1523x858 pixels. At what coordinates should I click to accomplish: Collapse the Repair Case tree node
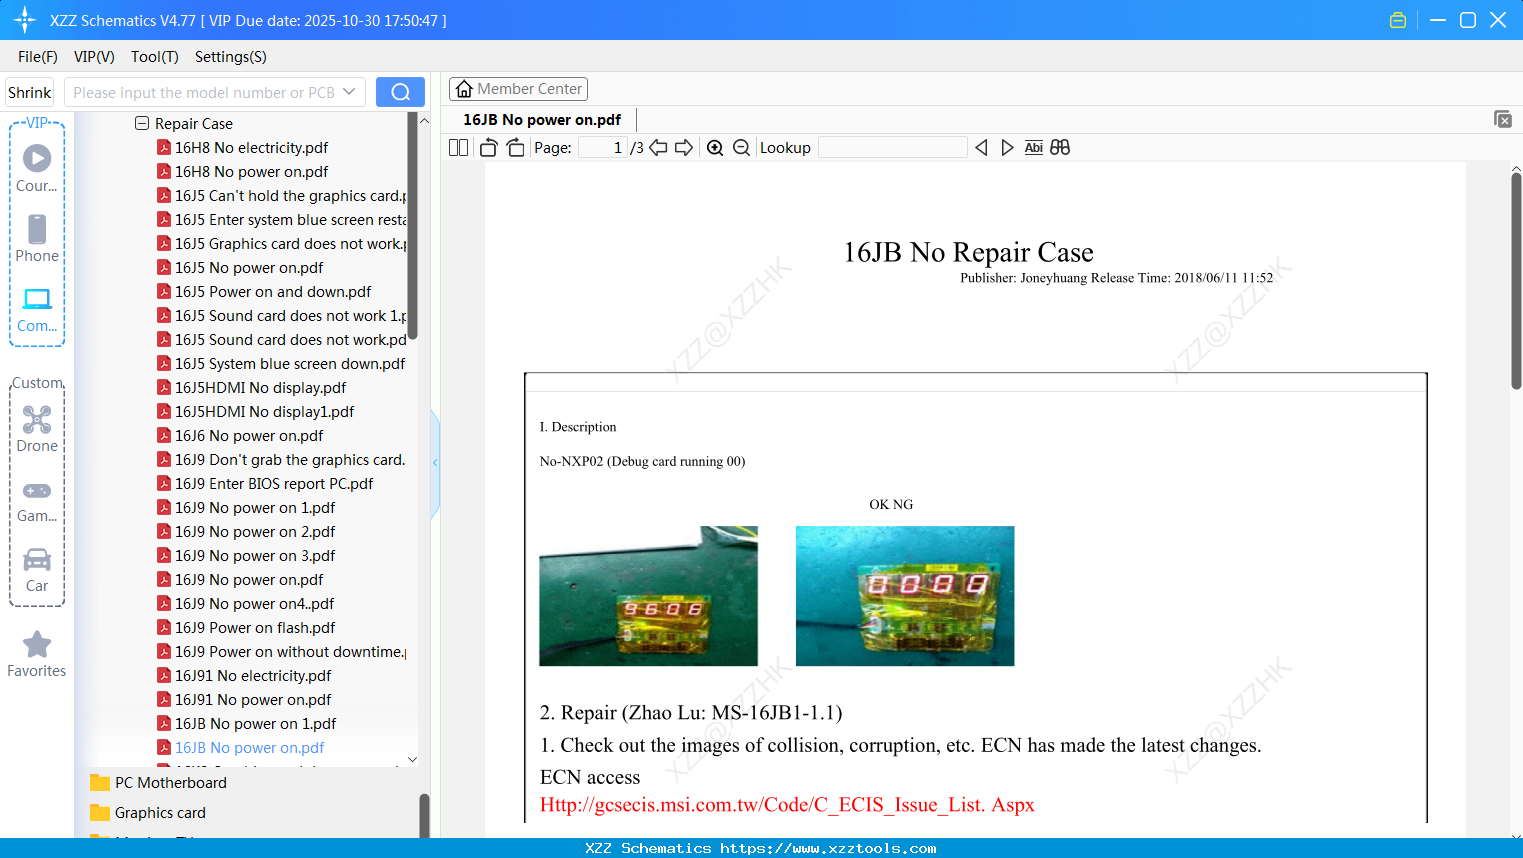142,123
